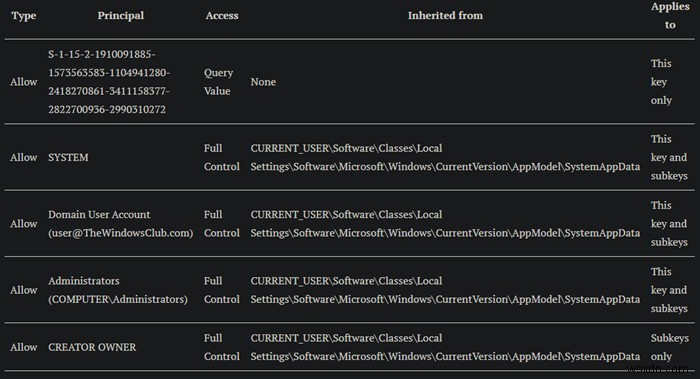Click Allow in the SID principal row
Screen dimensions: 700x379
24,82
